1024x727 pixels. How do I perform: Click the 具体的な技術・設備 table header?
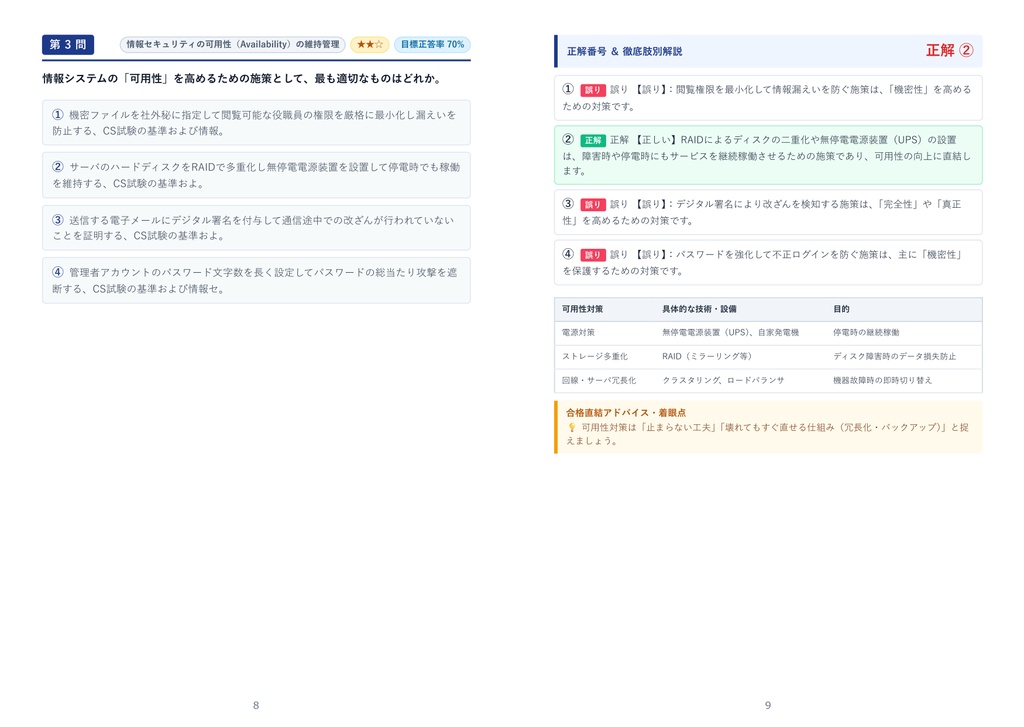click(699, 309)
